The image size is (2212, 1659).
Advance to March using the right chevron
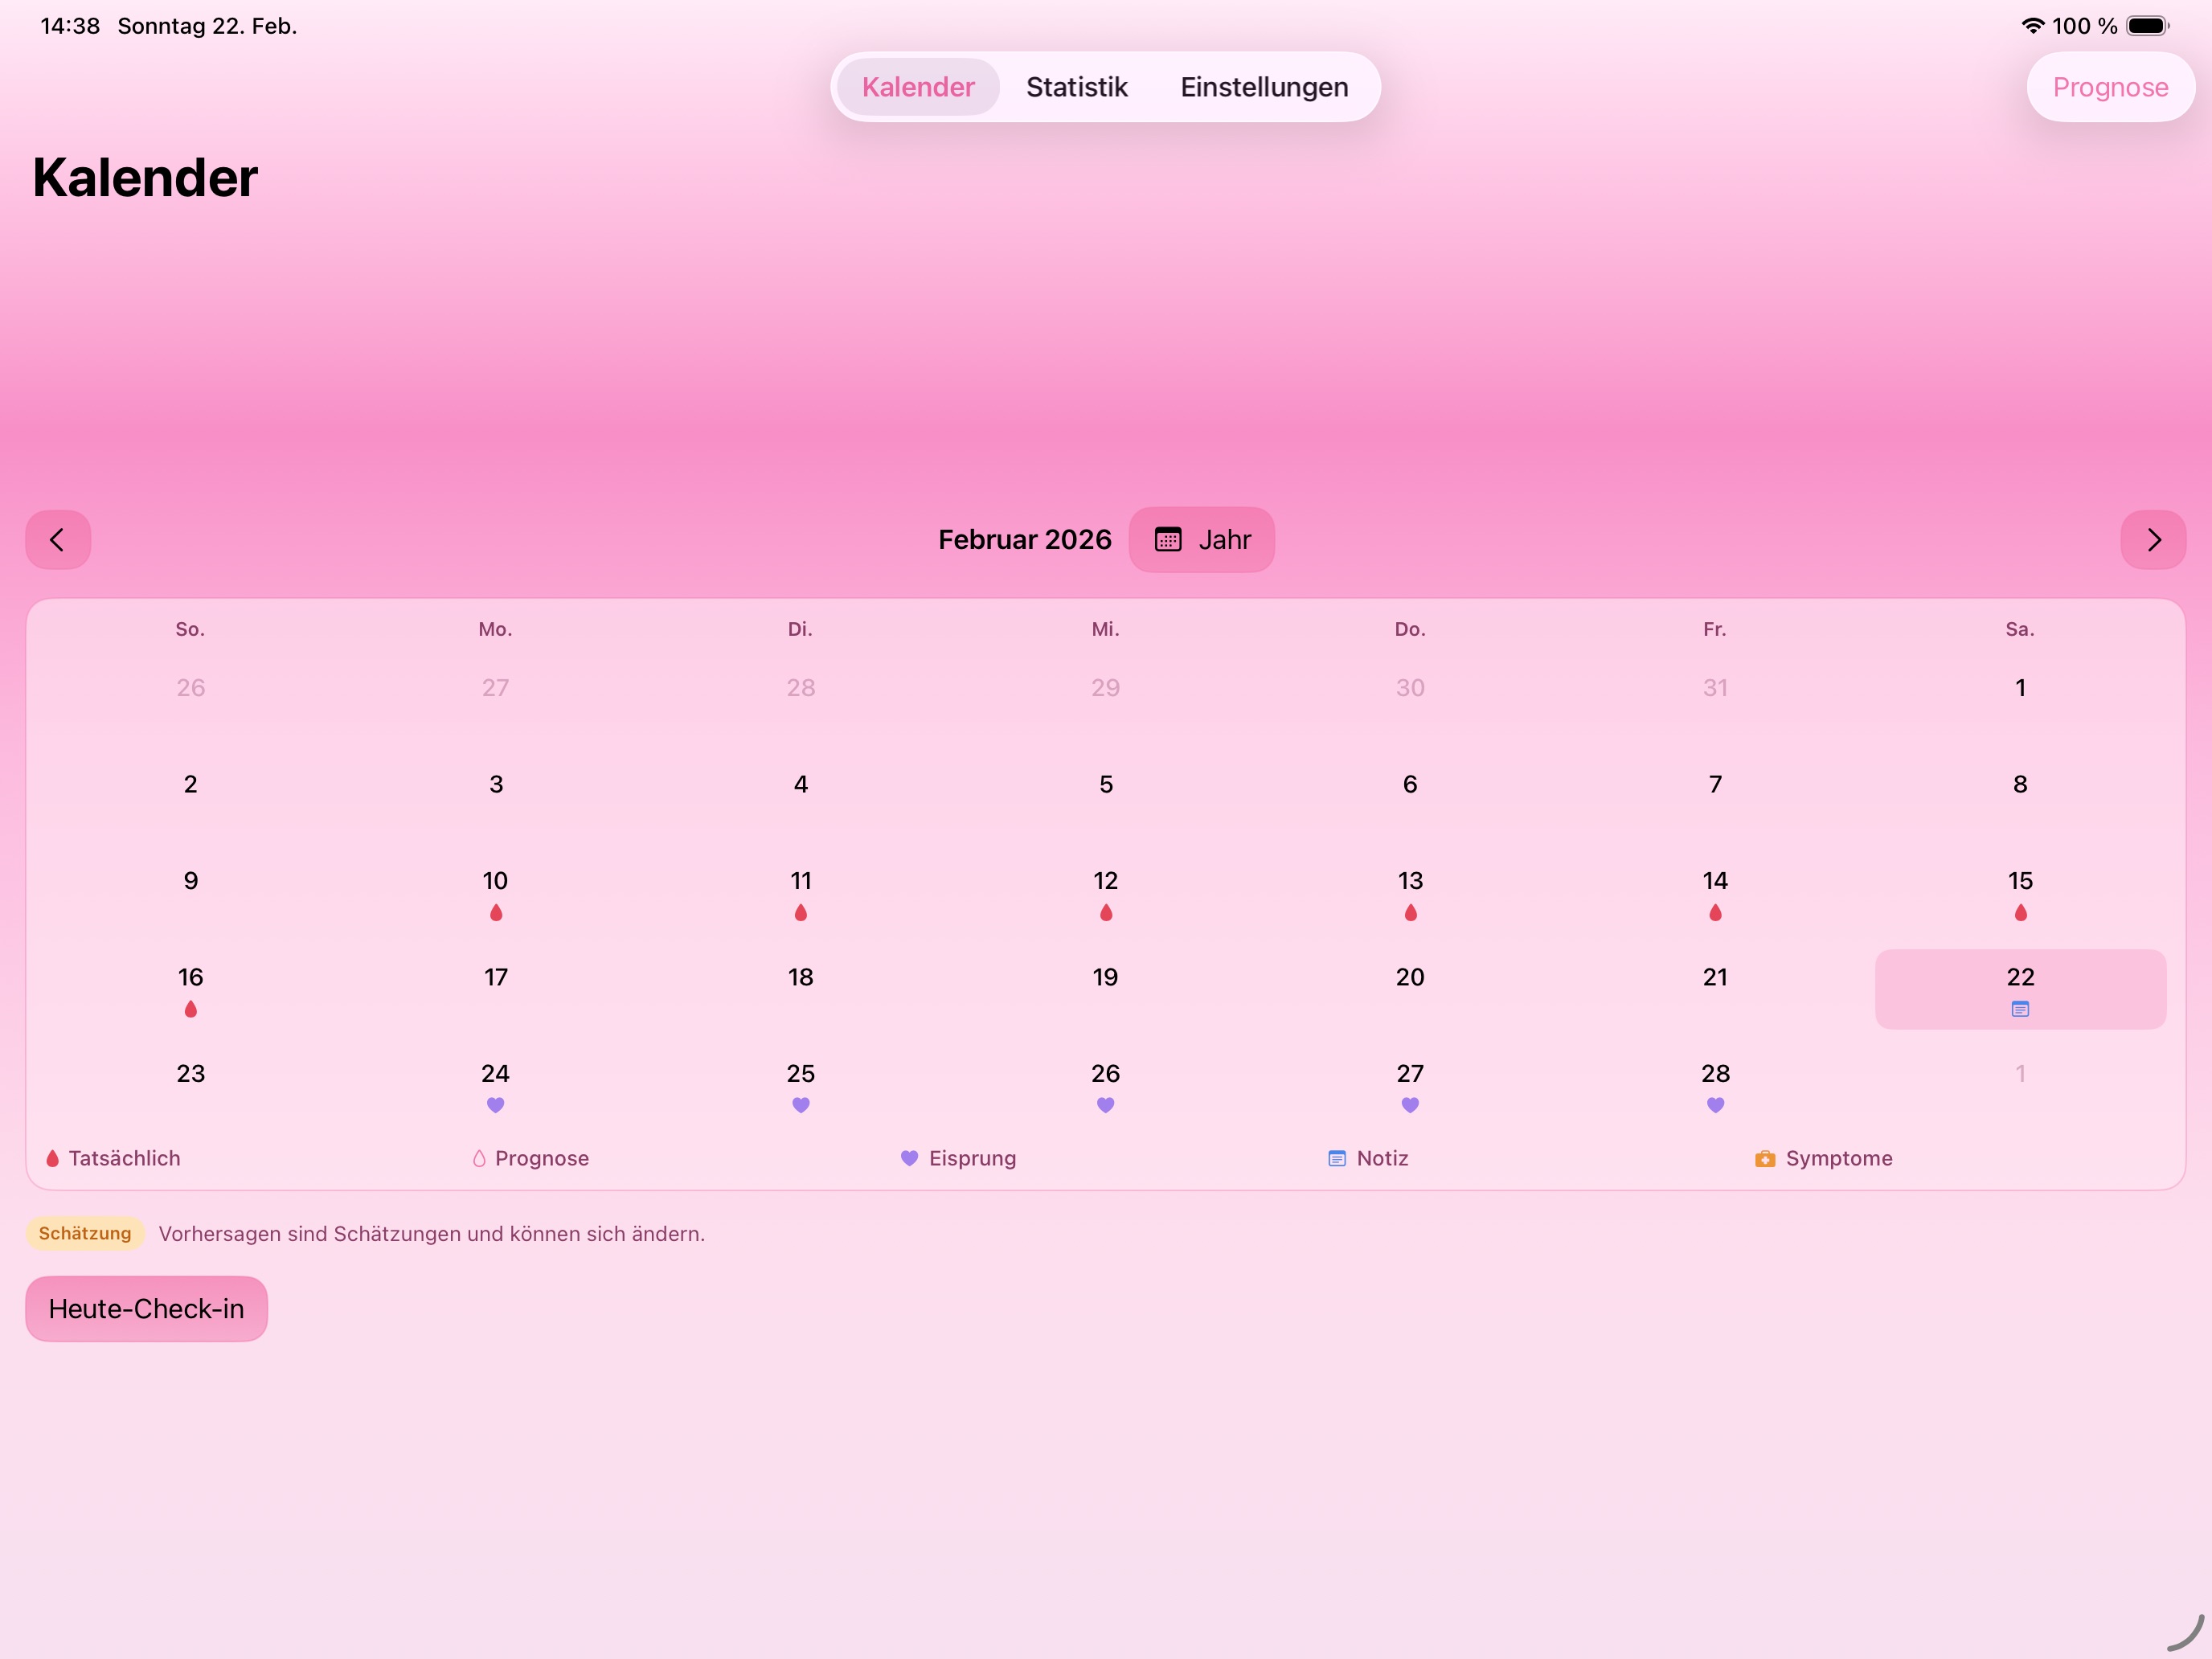point(2154,539)
